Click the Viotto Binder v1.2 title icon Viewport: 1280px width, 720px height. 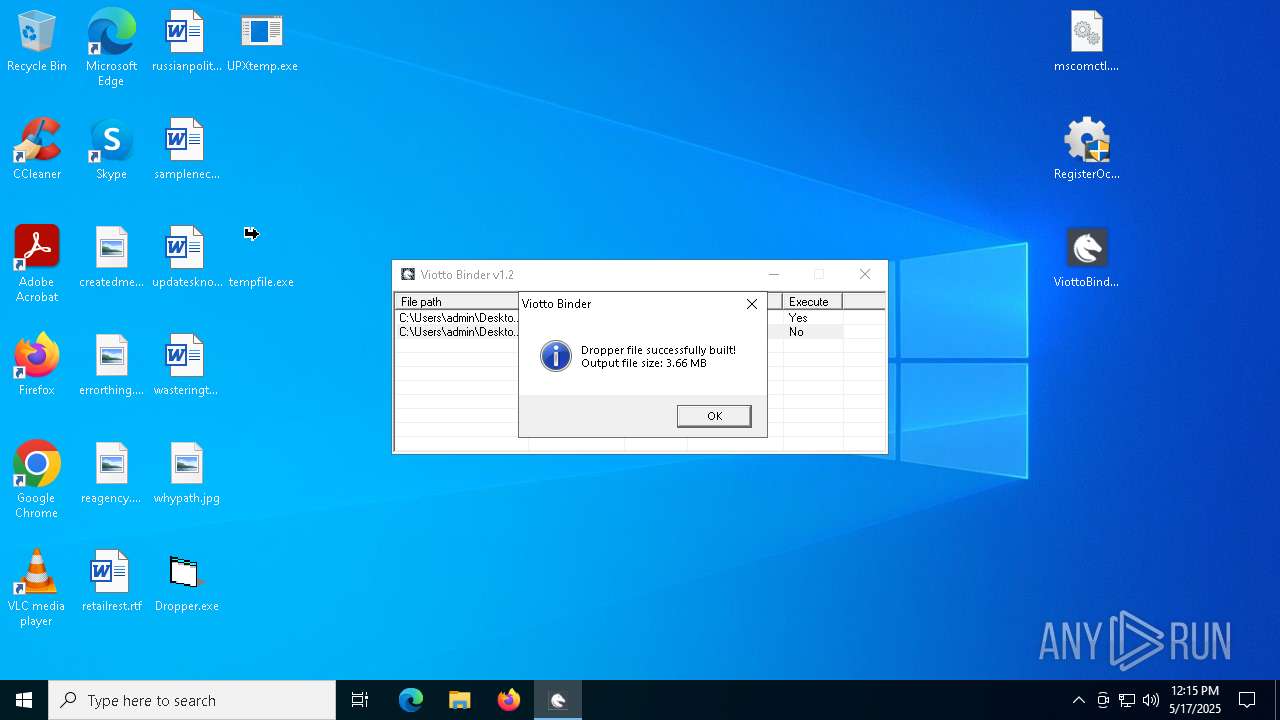408,274
